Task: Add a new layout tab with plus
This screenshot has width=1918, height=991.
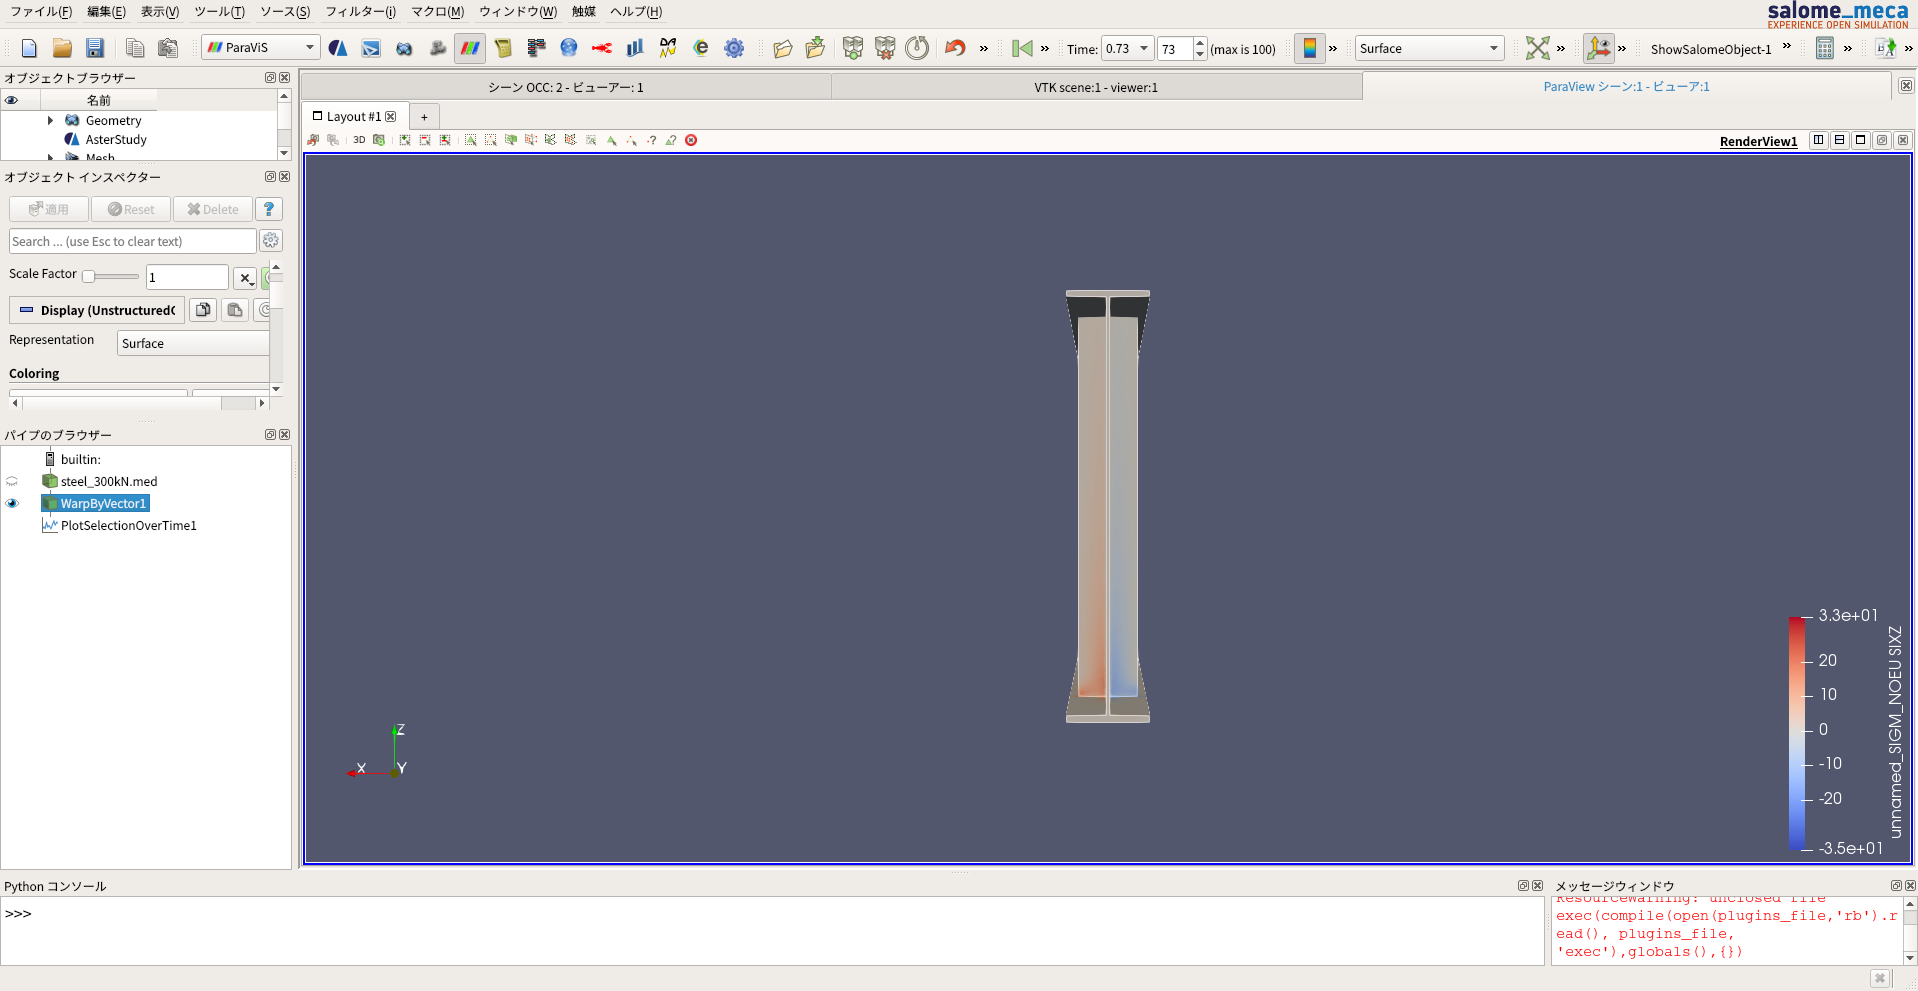Action: pyautogui.click(x=424, y=117)
